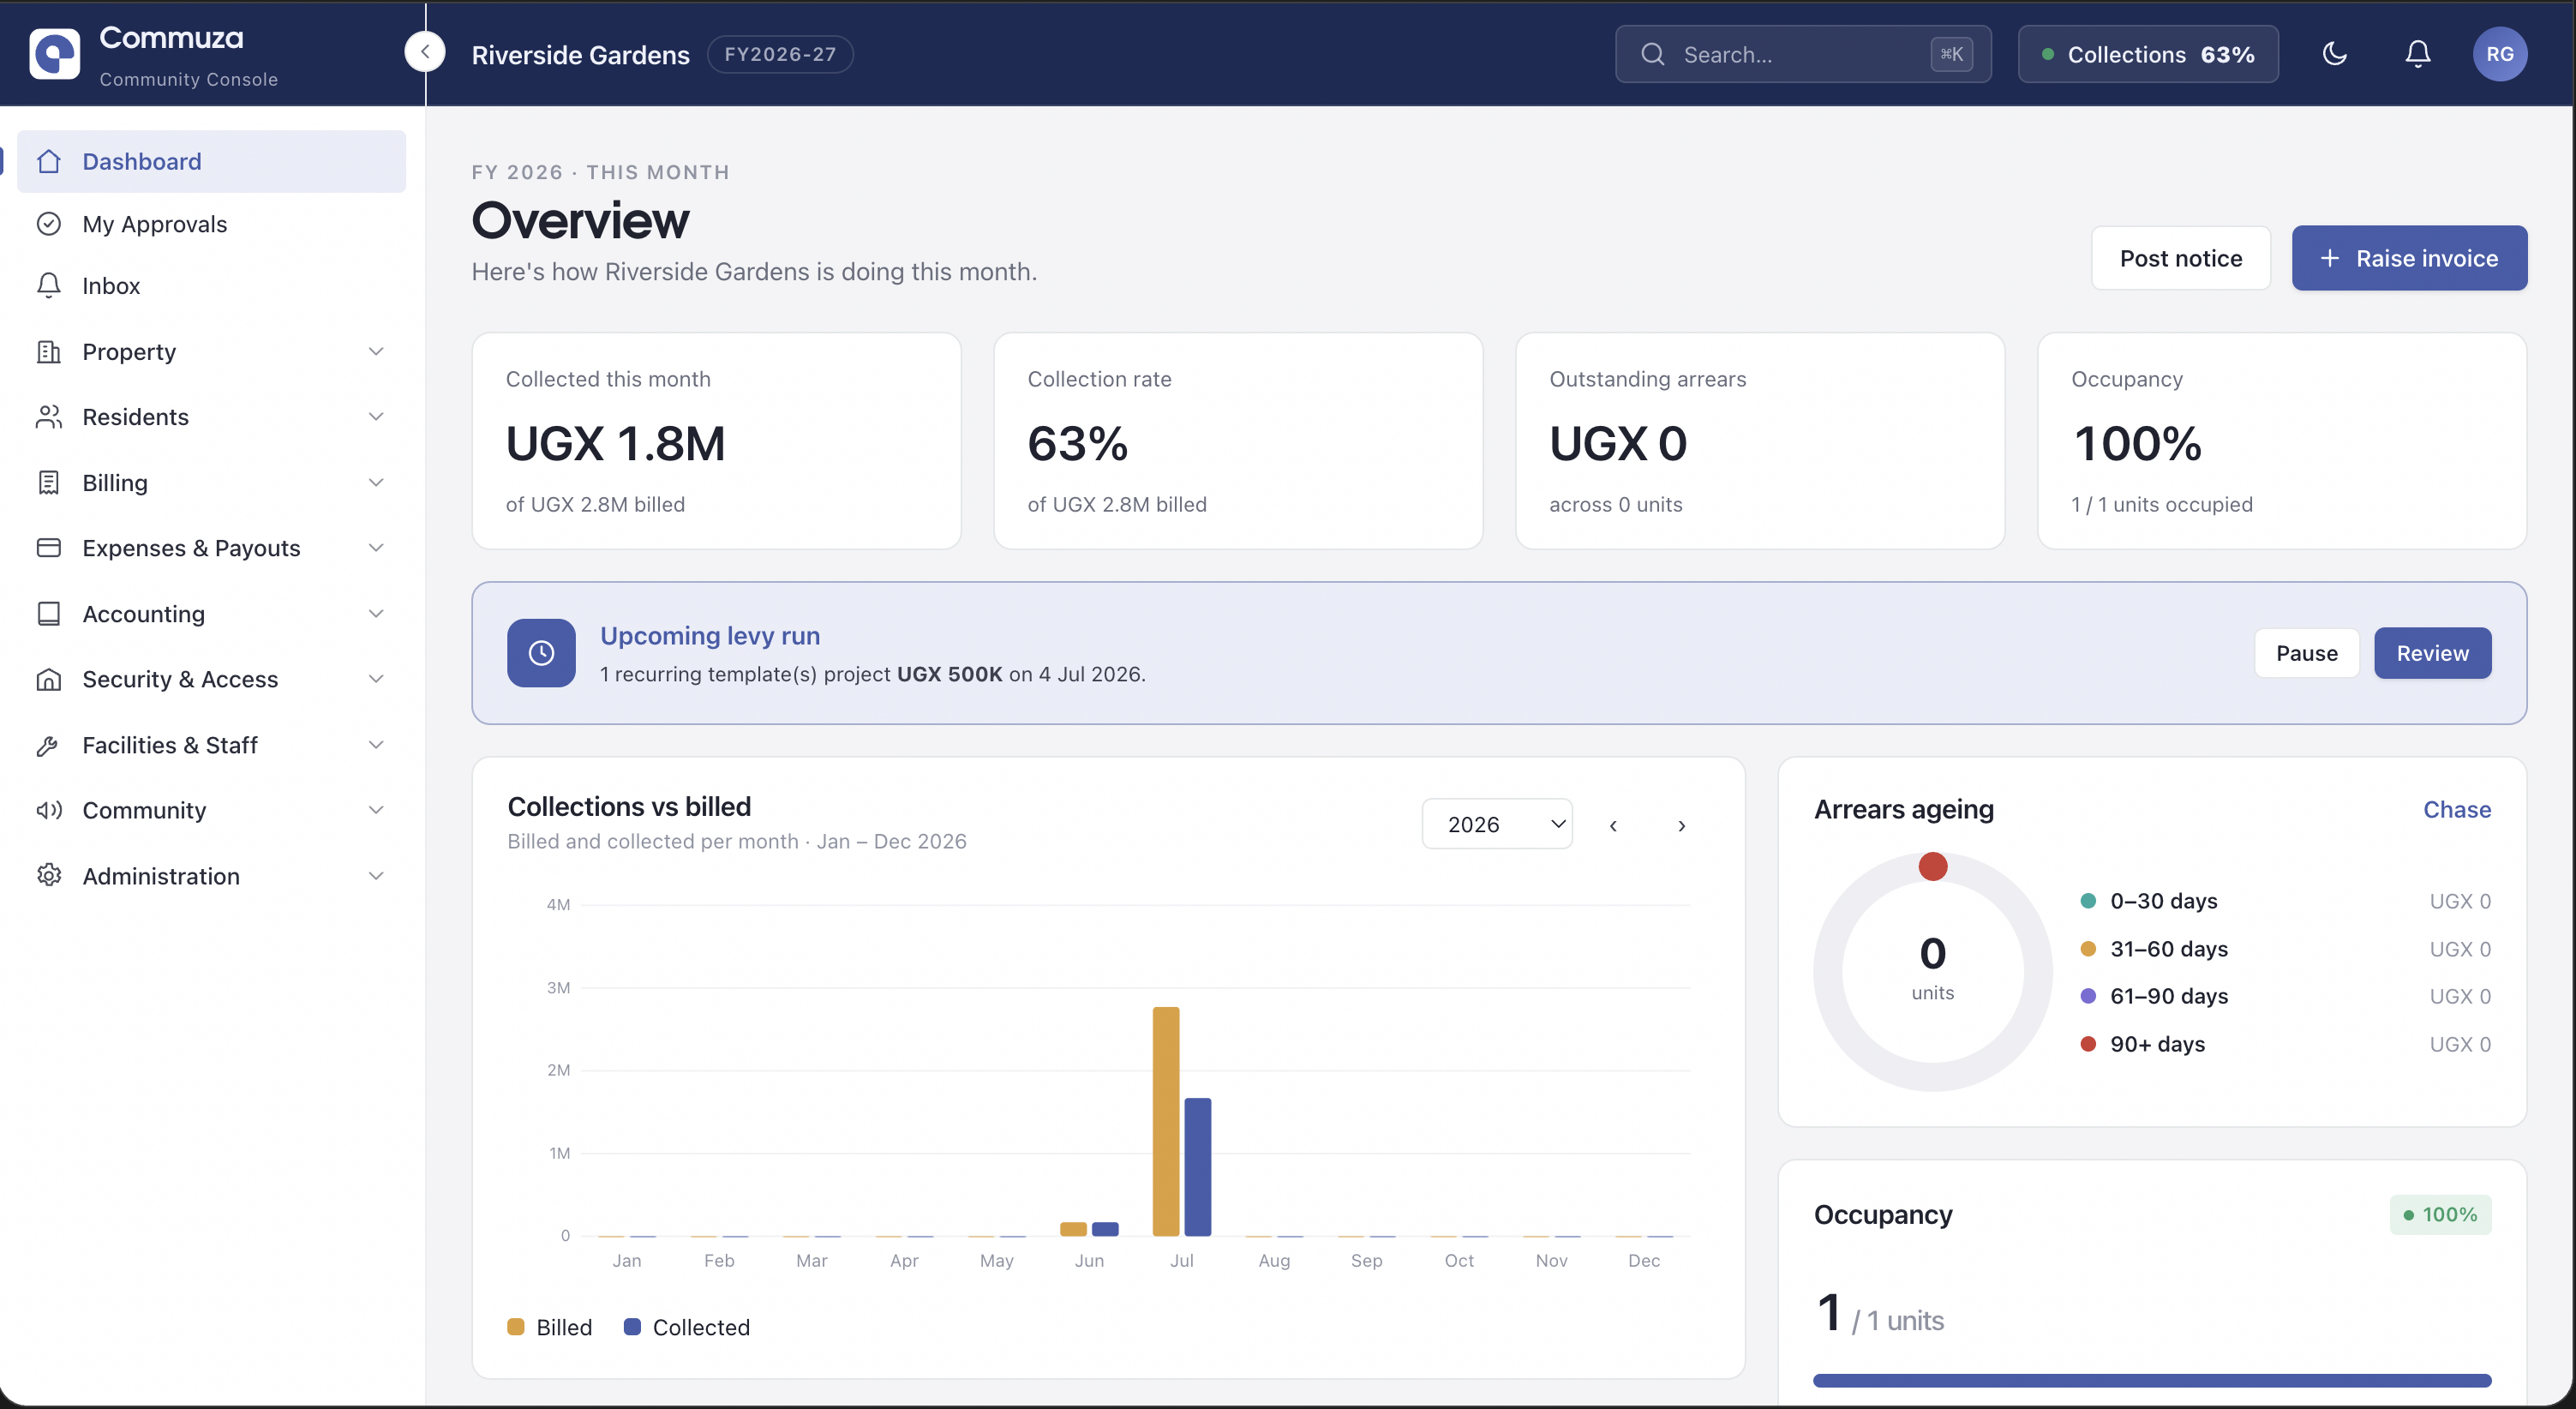The height and width of the screenshot is (1409, 2576).
Task: Expand the Security & Access chevron
Action: (x=376, y=679)
